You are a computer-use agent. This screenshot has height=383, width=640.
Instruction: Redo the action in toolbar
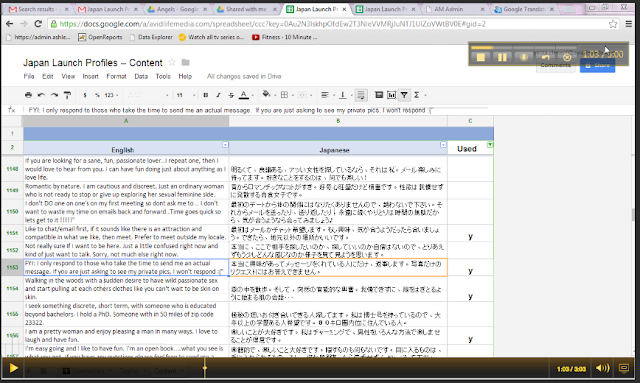[54, 95]
